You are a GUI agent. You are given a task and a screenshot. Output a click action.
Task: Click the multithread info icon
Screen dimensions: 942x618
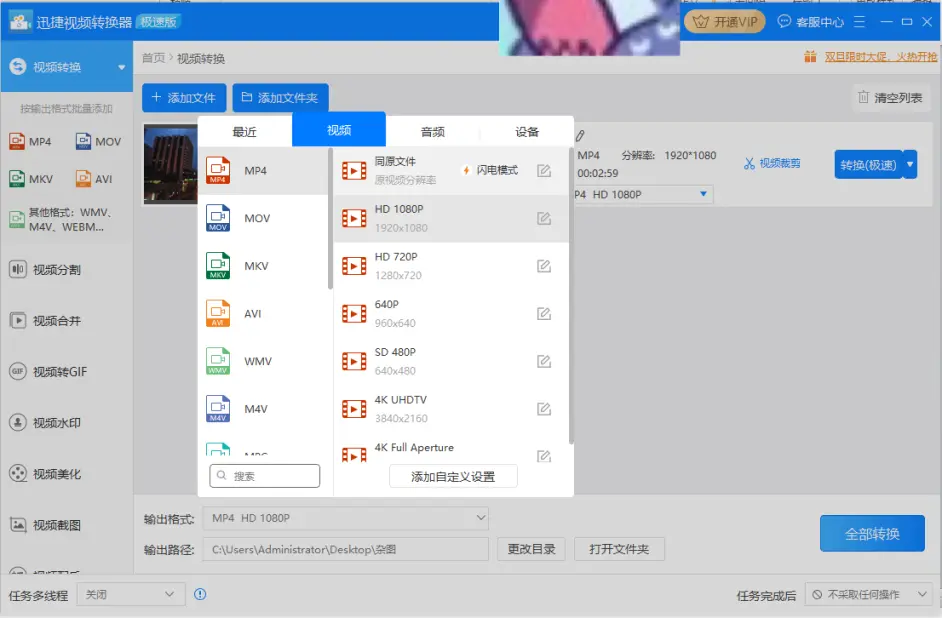(200, 594)
